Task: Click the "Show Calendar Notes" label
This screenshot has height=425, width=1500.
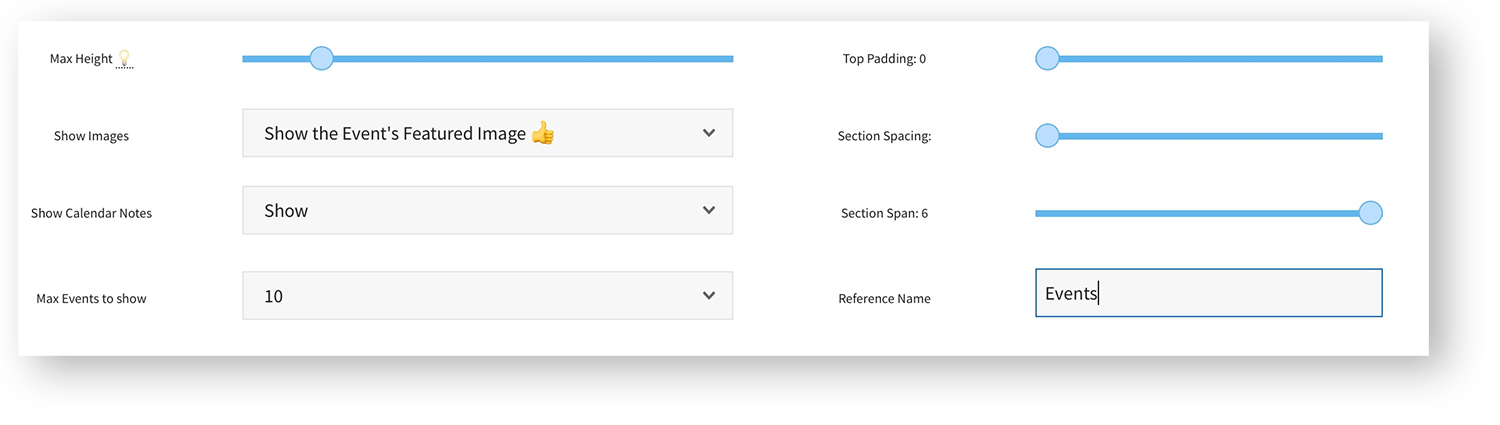Action: [x=91, y=213]
